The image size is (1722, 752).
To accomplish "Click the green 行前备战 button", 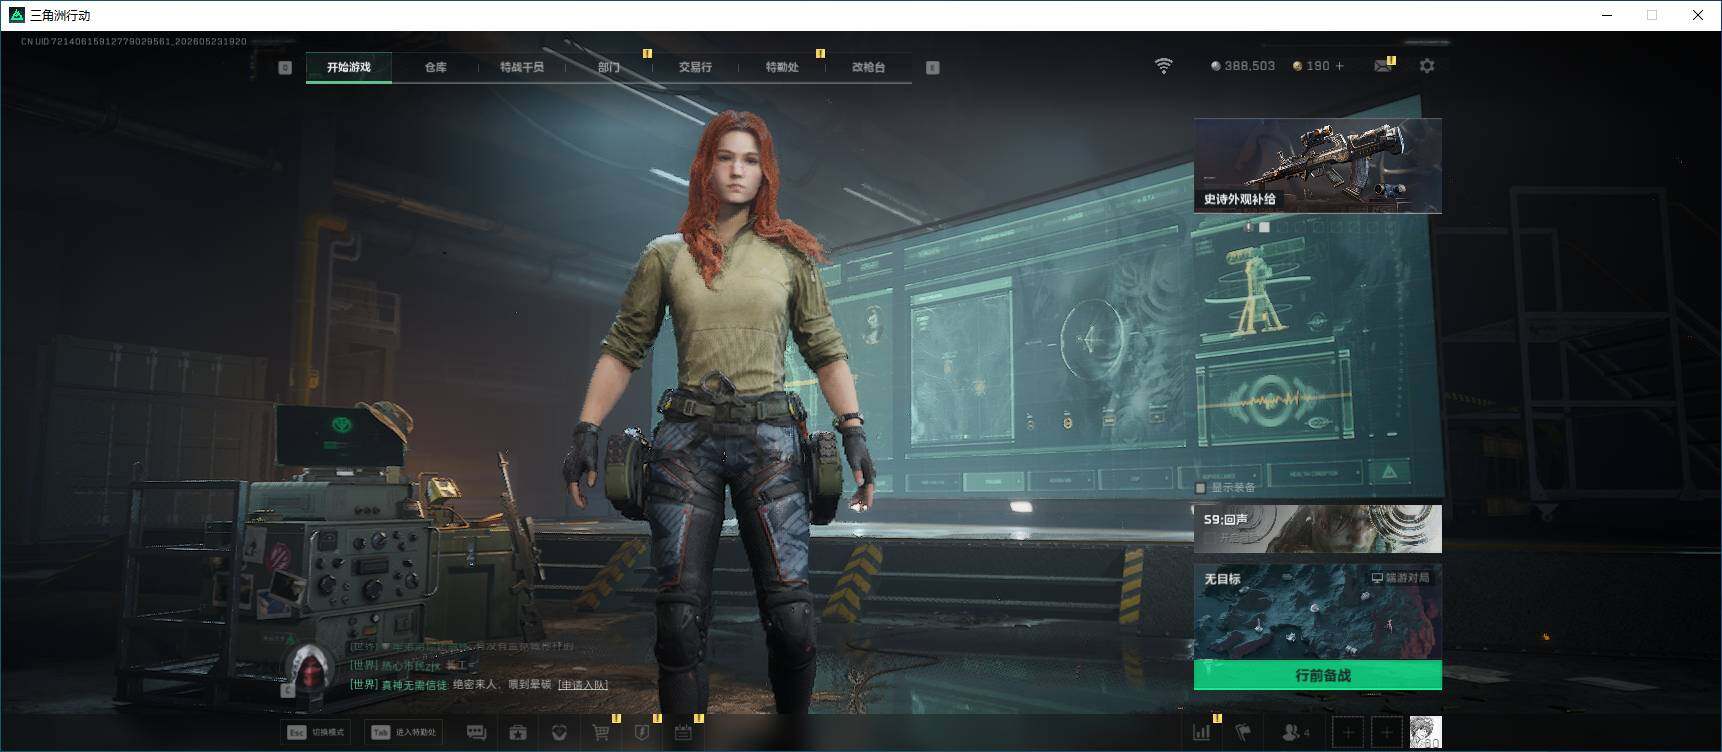I will 1318,675.
